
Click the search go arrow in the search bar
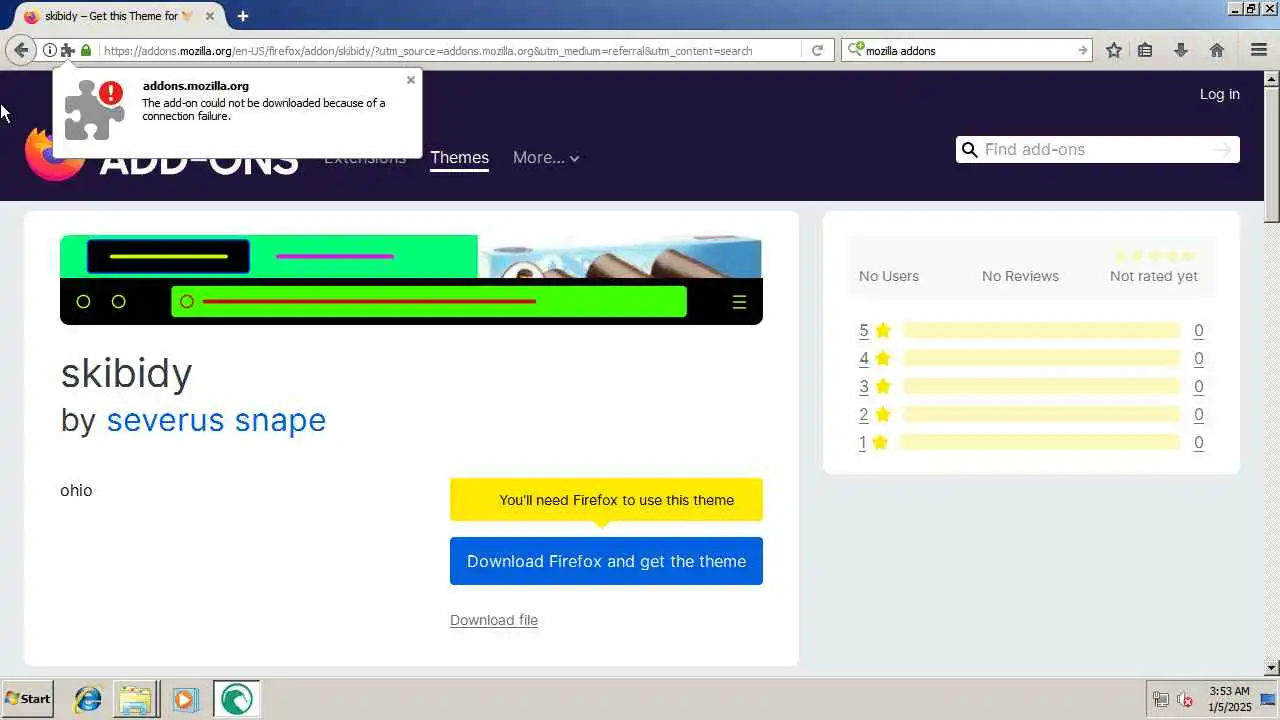[x=1082, y=50]
